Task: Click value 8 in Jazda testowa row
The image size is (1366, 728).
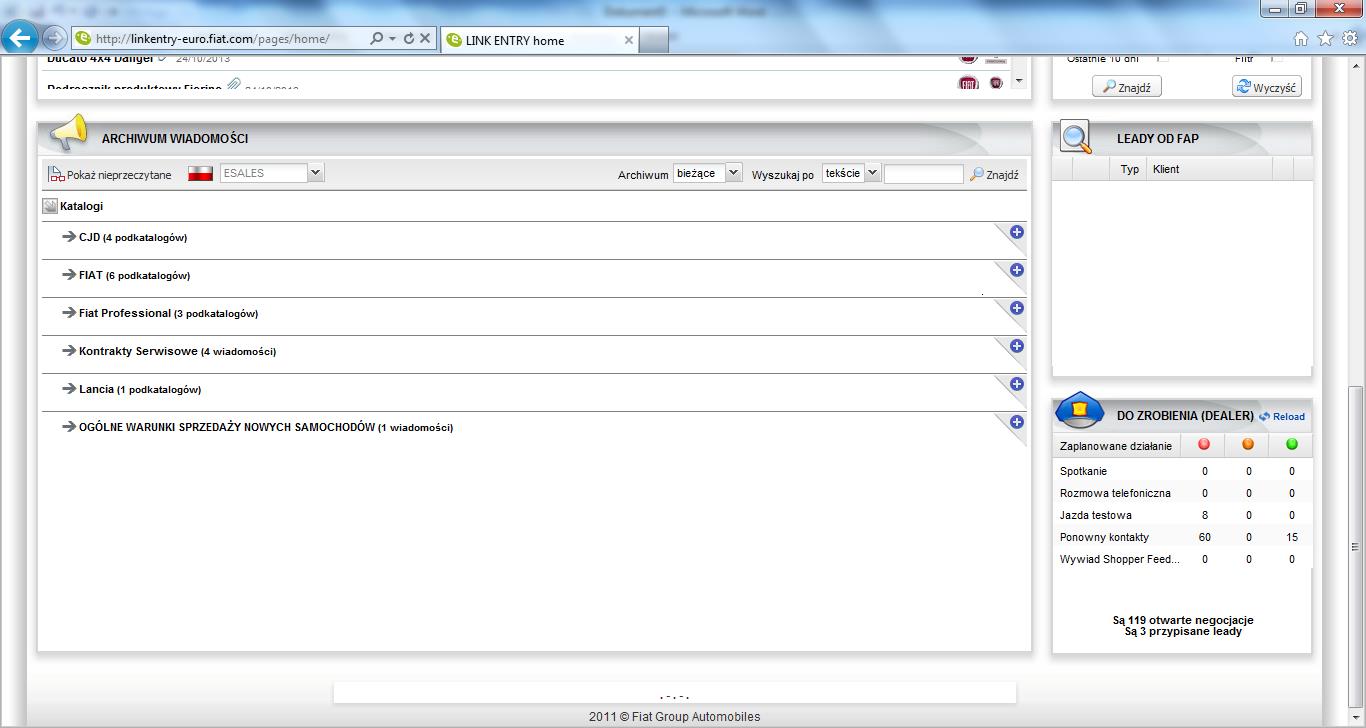Action: tap(1204, 515)
